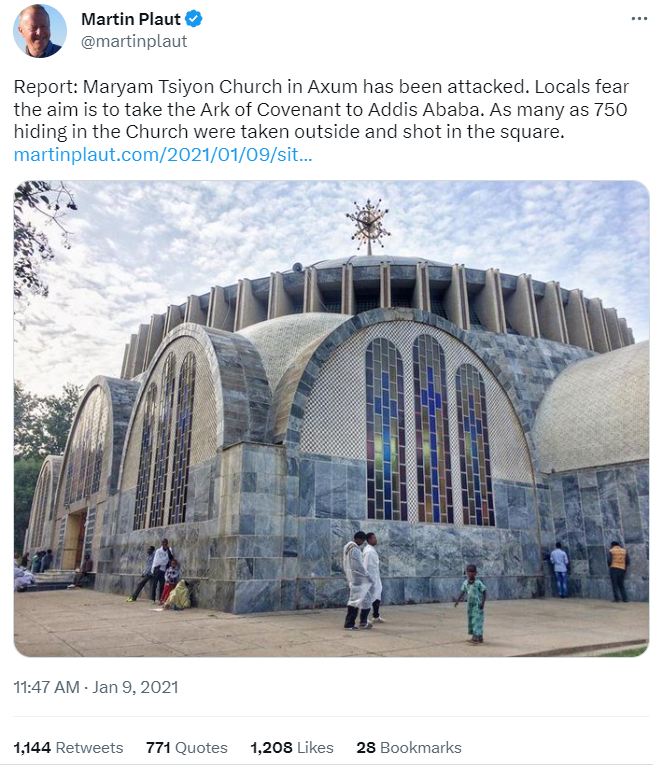The width and height of the screenshot is (653, 765).
Task: Open the three-dot more options menu
Action: 638,19
